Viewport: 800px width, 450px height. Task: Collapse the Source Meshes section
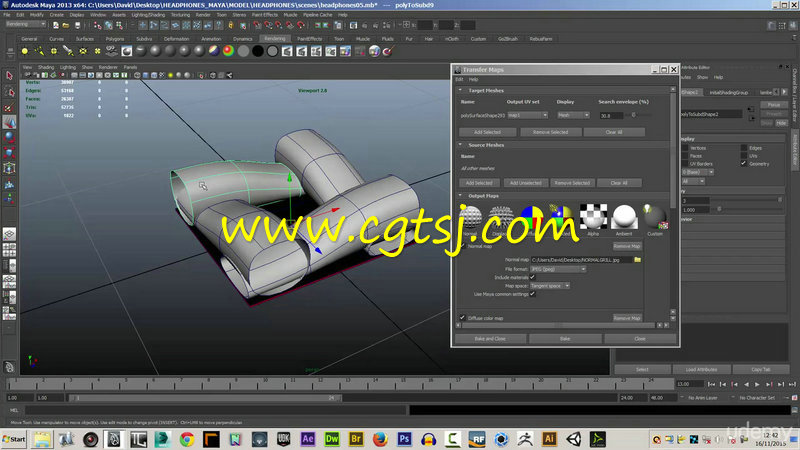click(460, 145)
